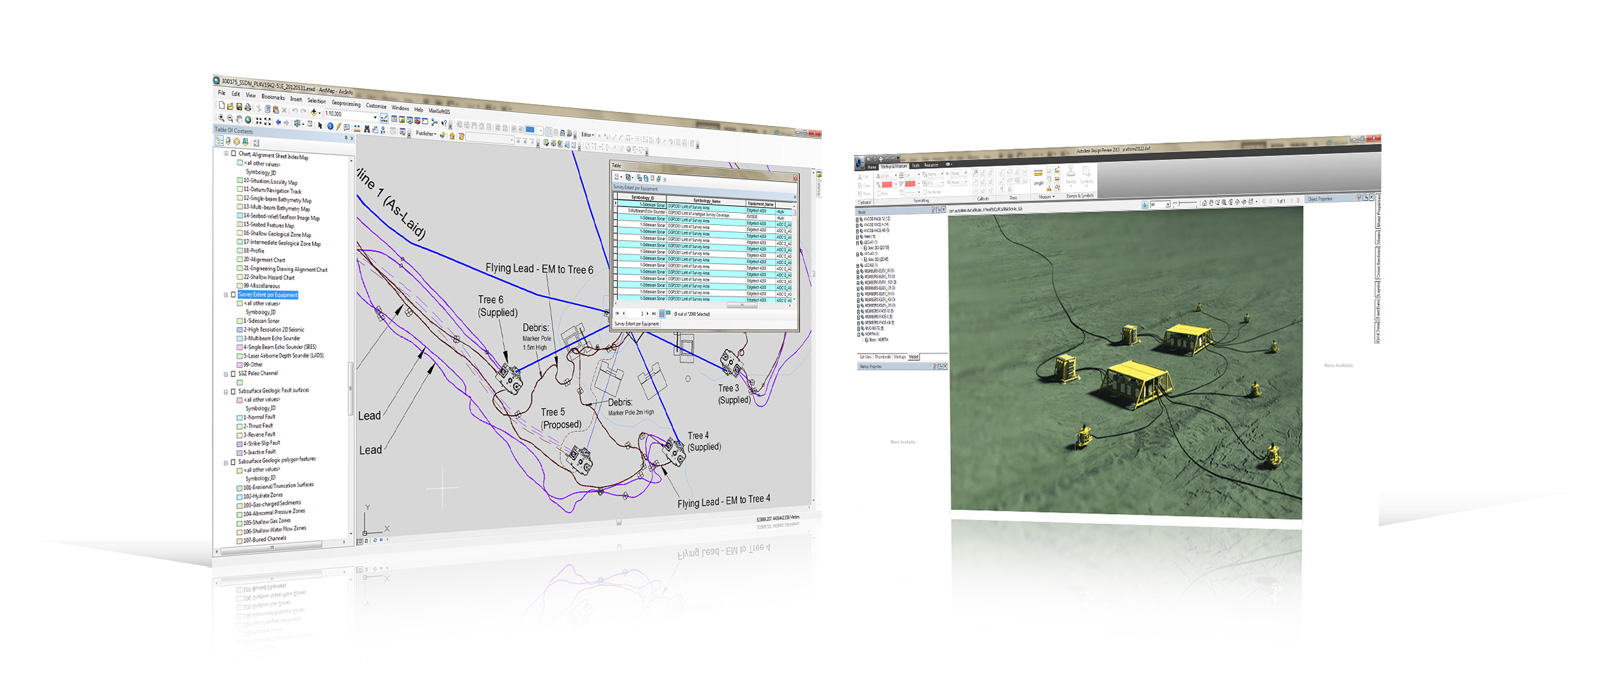Click the Fixed Zoom In arrows icon

259,121
